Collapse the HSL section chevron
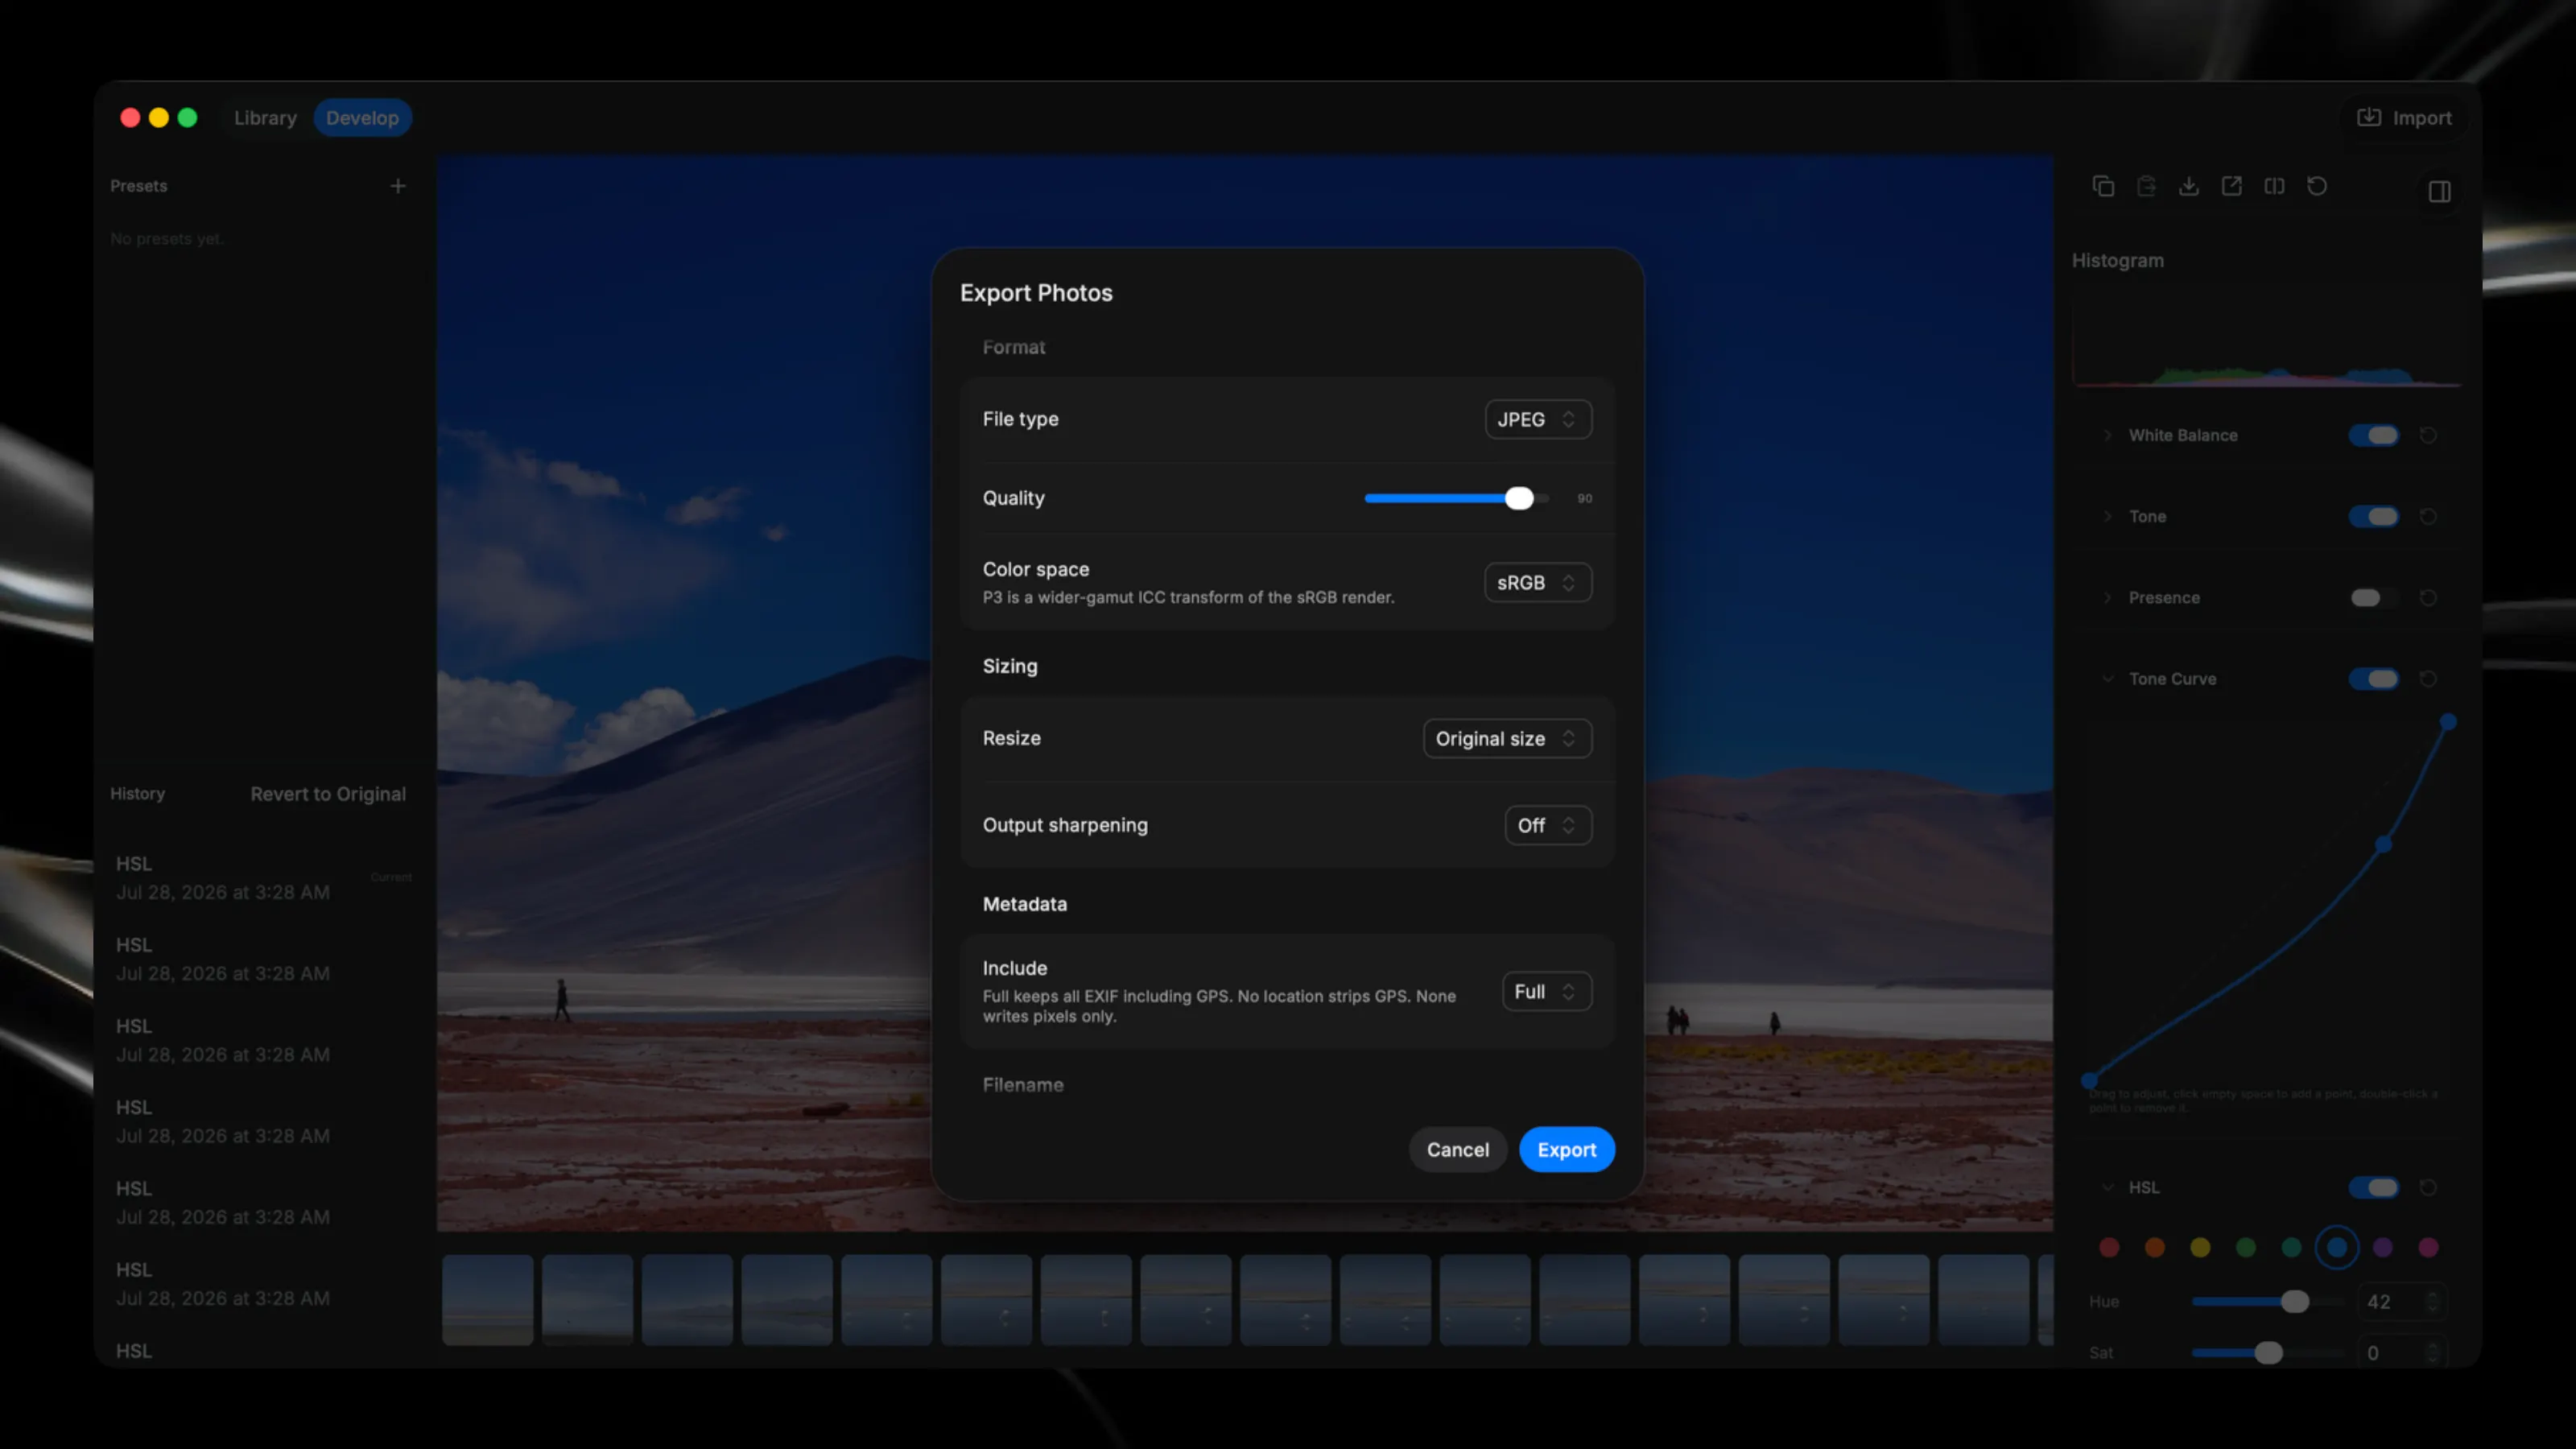Screen dimensions: 2576x1449 2107,1187
